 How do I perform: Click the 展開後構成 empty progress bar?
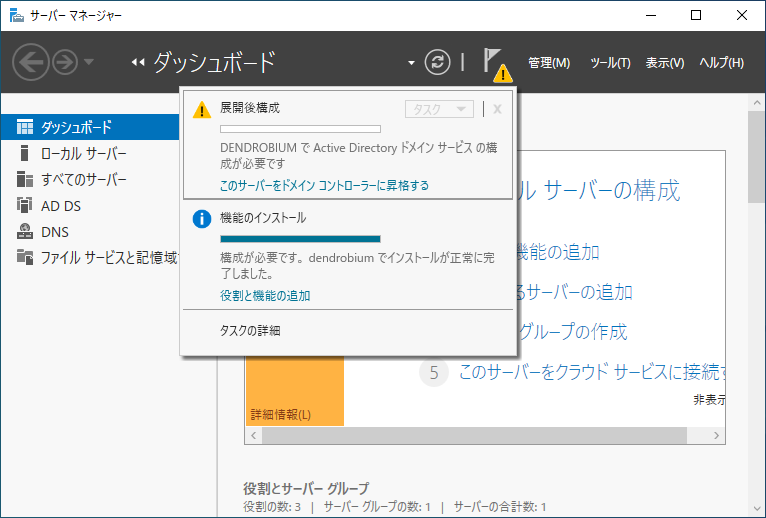click(300, 129)
